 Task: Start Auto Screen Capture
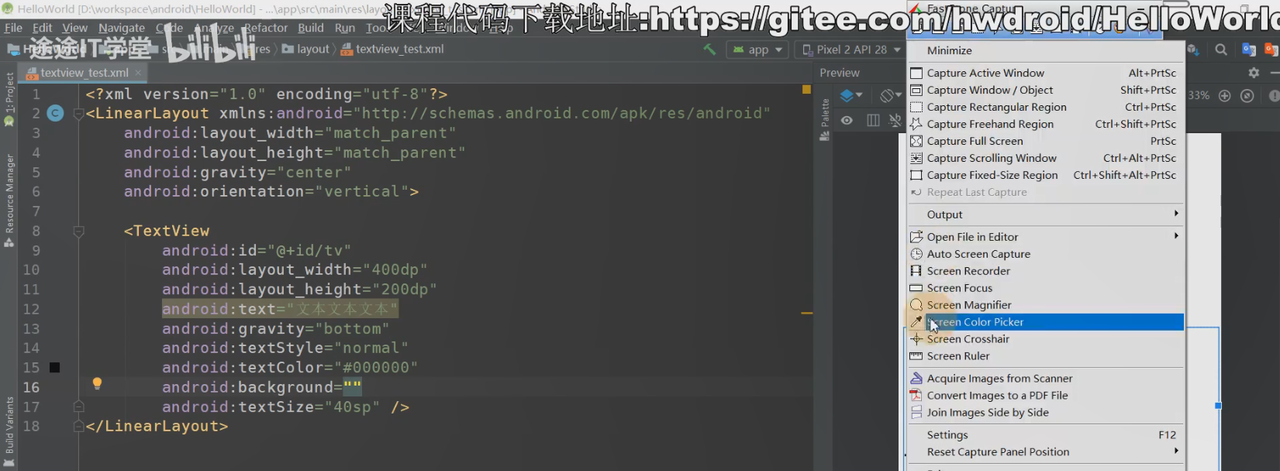[x=1045, y=254]
